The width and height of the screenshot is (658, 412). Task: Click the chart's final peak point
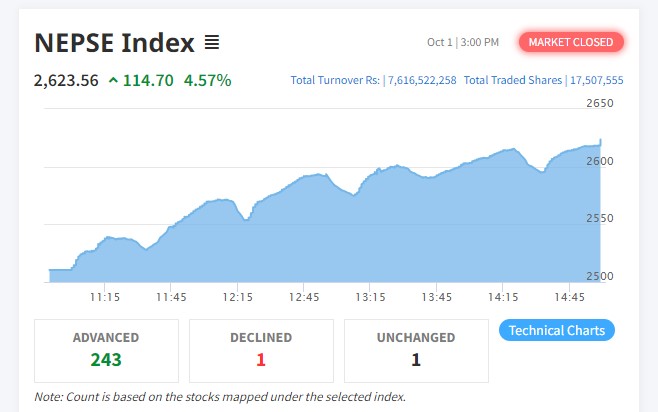point(601,140)
